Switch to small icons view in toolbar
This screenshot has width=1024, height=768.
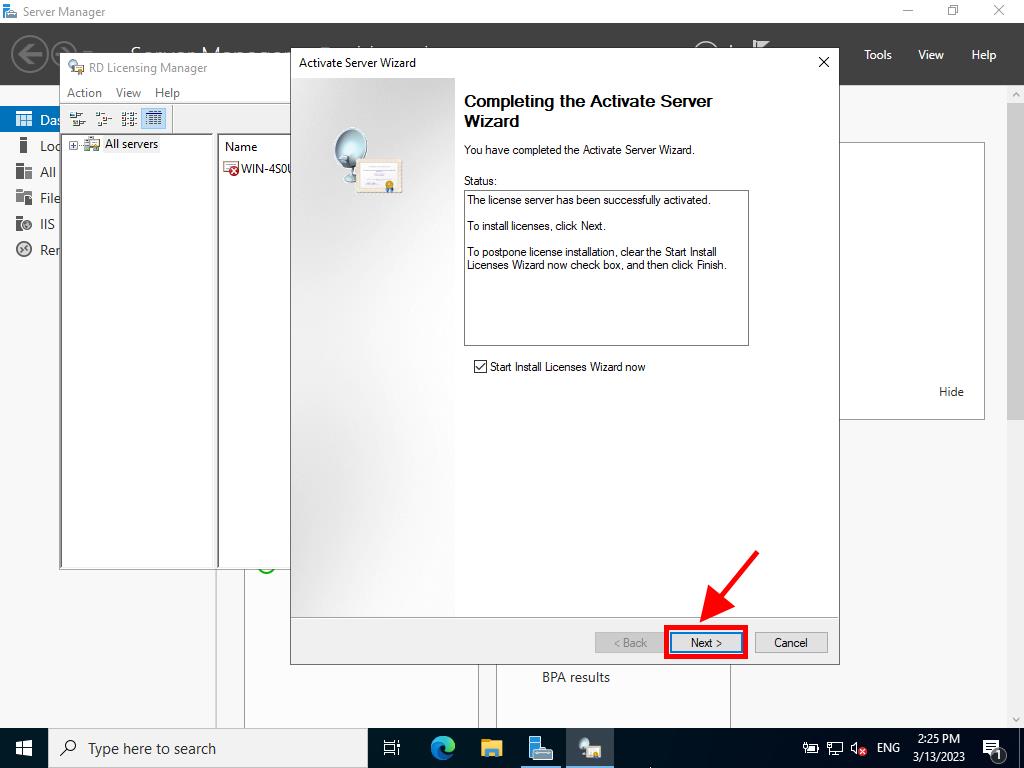click(x=103, y=119)
